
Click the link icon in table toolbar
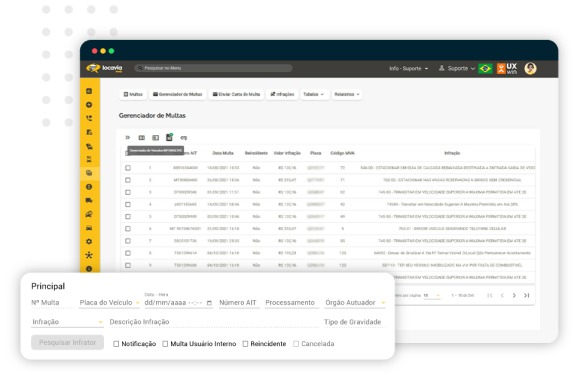click(x=183, y=138)
